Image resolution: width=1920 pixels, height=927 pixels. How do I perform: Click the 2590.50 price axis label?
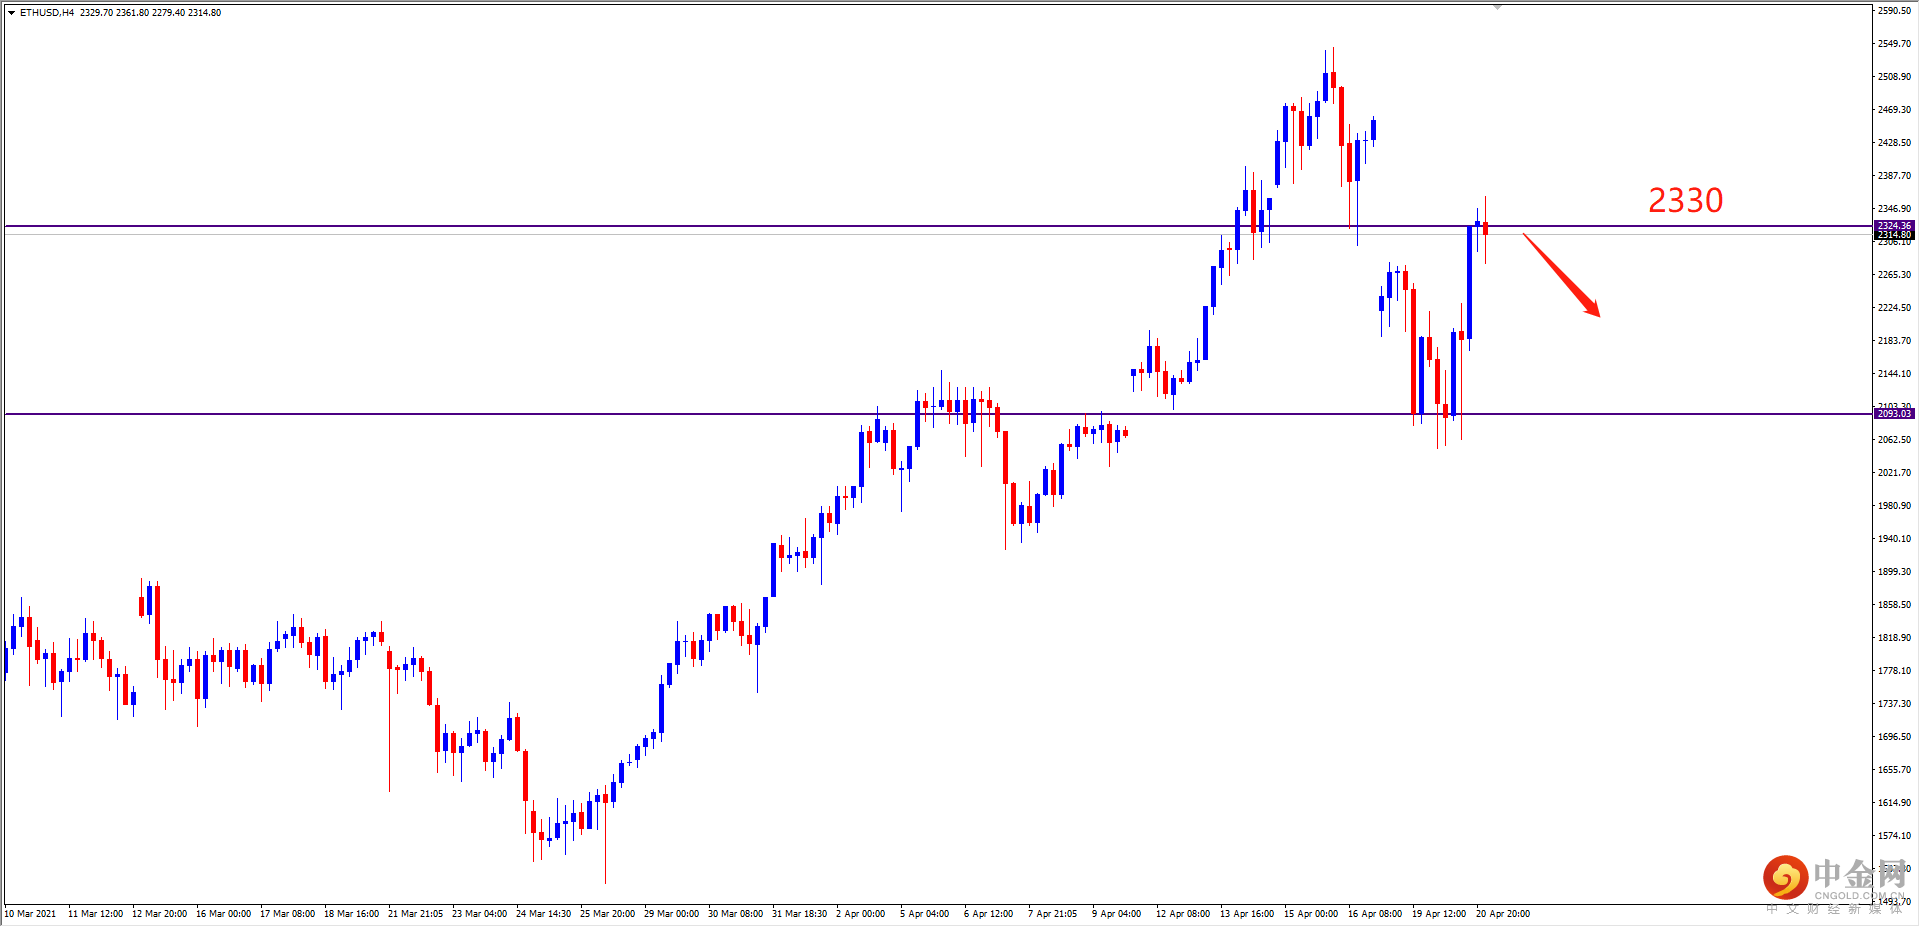pyautogui.click(x=1894, y=11)
